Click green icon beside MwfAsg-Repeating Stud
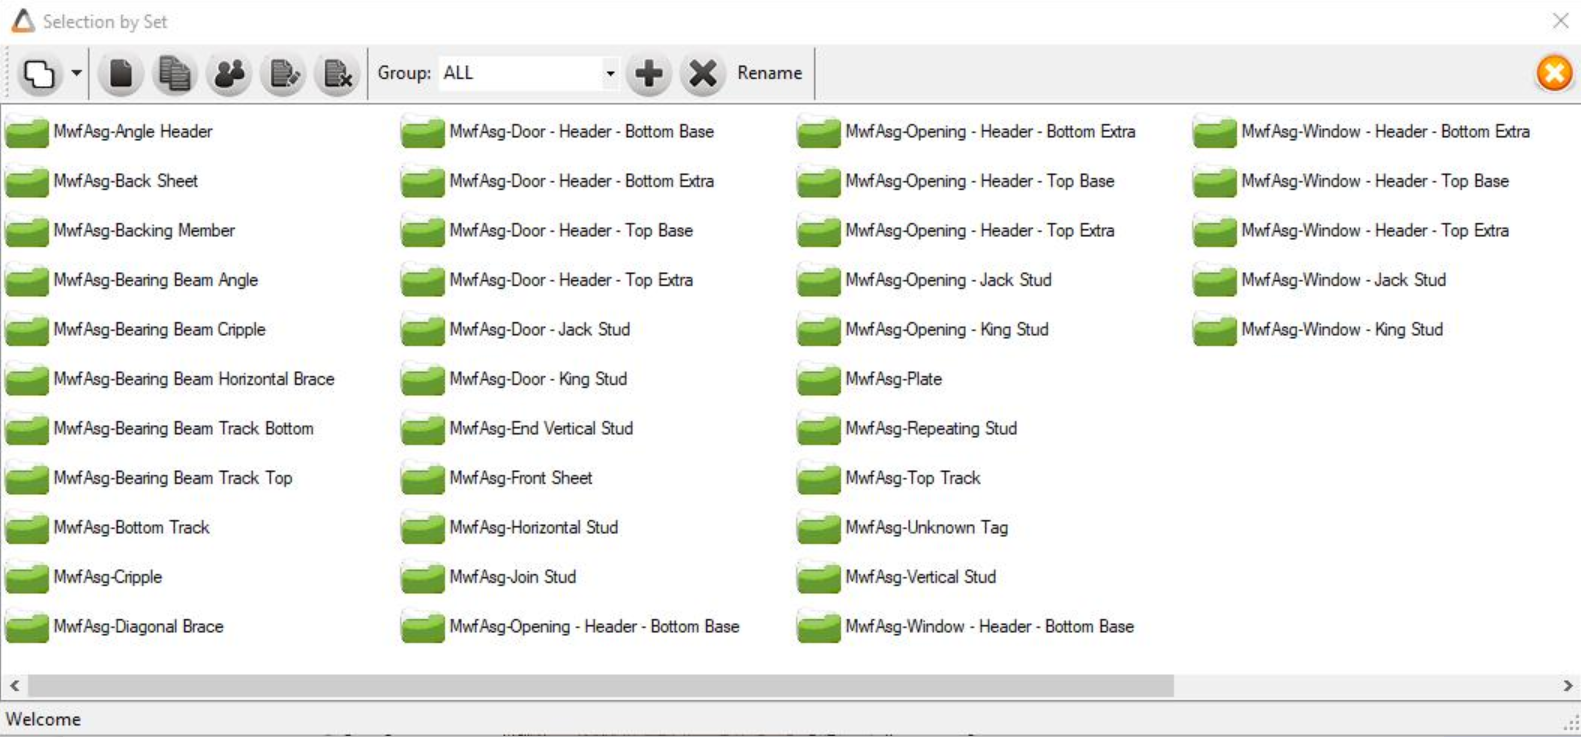 coord(819,429)
